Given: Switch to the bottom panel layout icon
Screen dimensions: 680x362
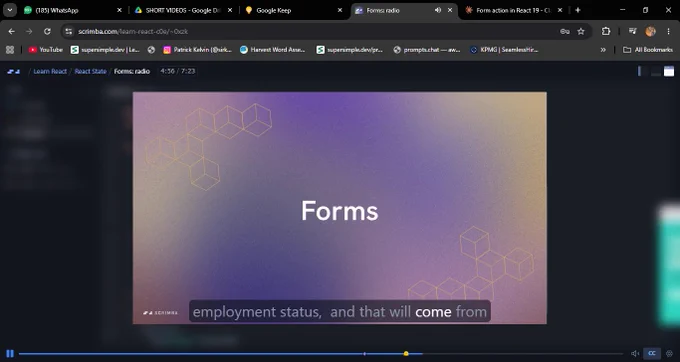Looking at the screenshot, I should point(656,71).
